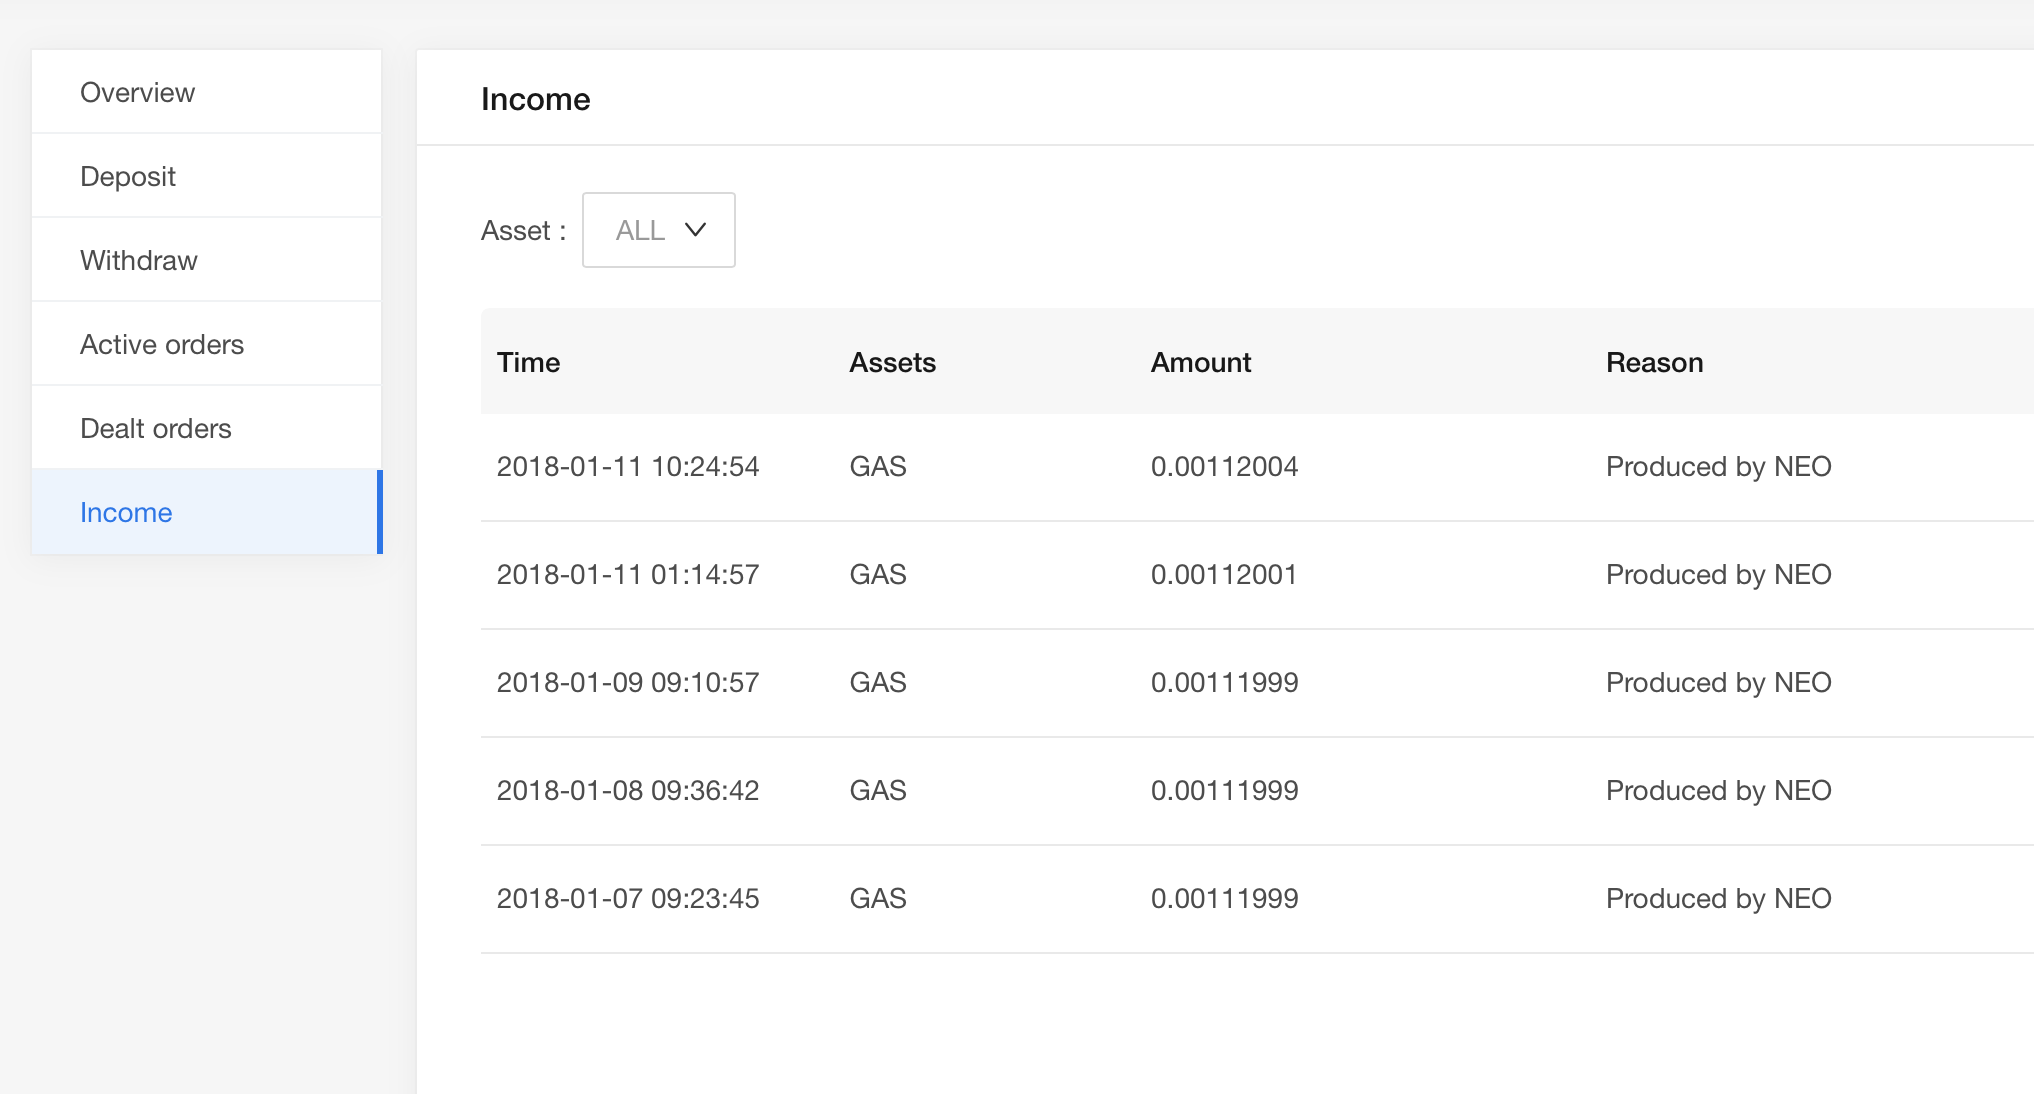Click the Amount column header
This screenshot has width=2034, height=1094.
pyautogui.click(x=1200, y=362)
